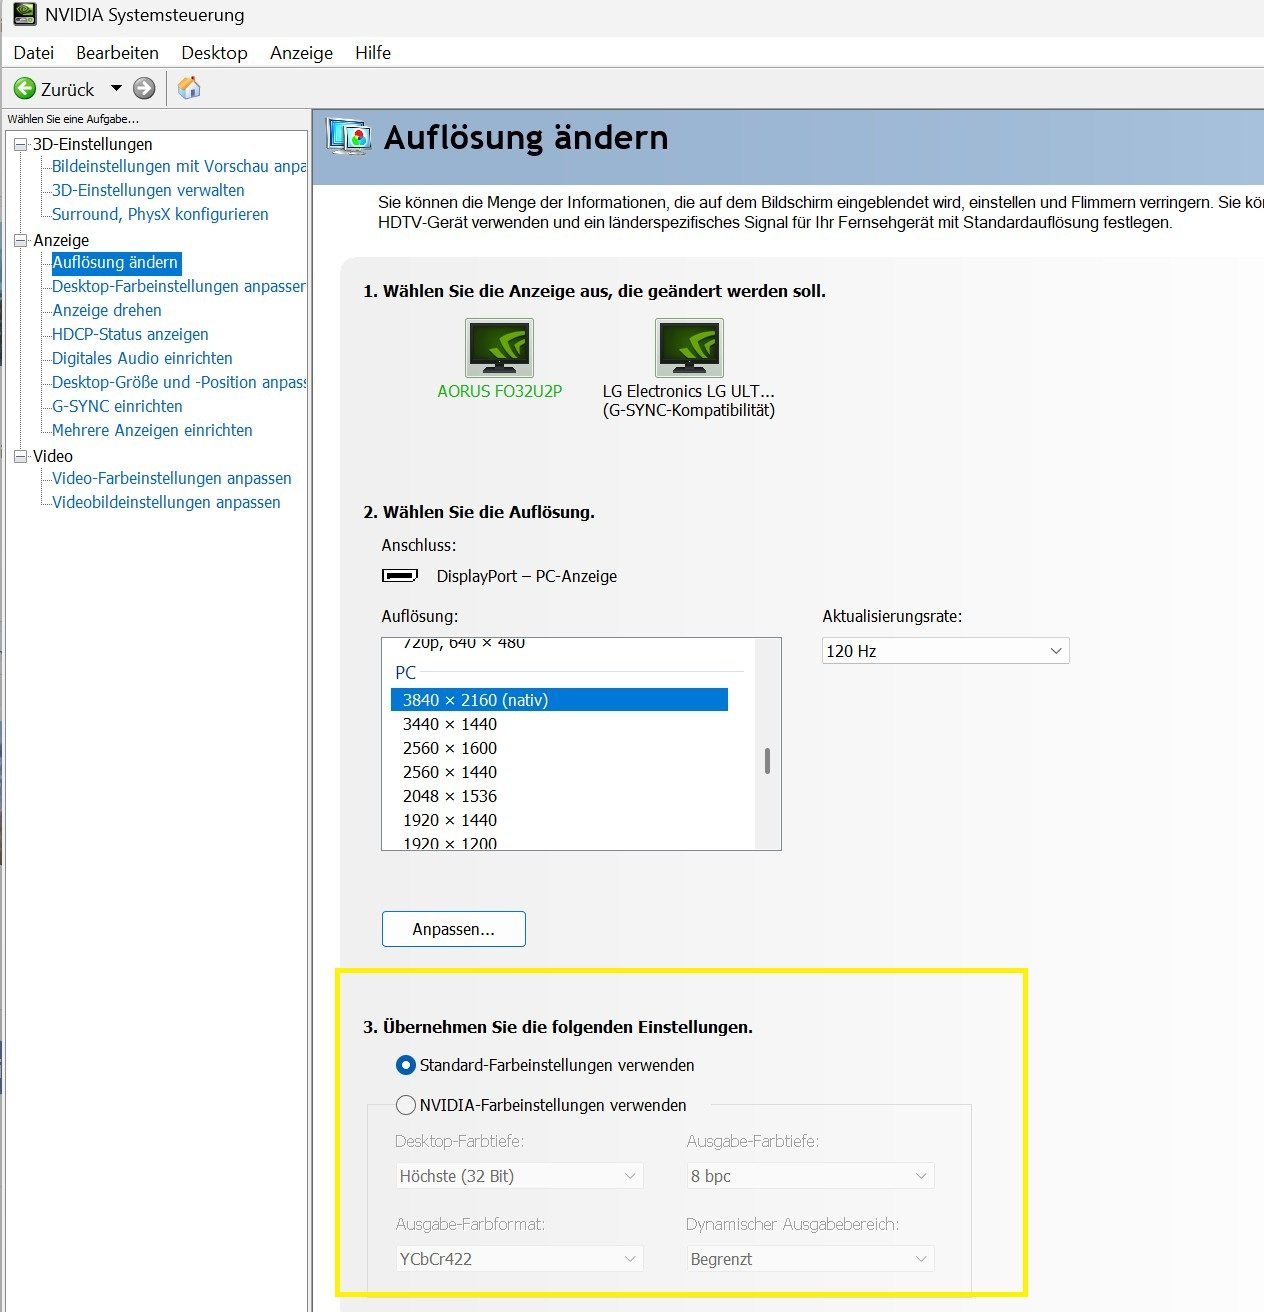Screen dimensions: 1264x1312
Task: Collapse the 3D-Einstellungen tree node
Action: (x=20, y=145)
